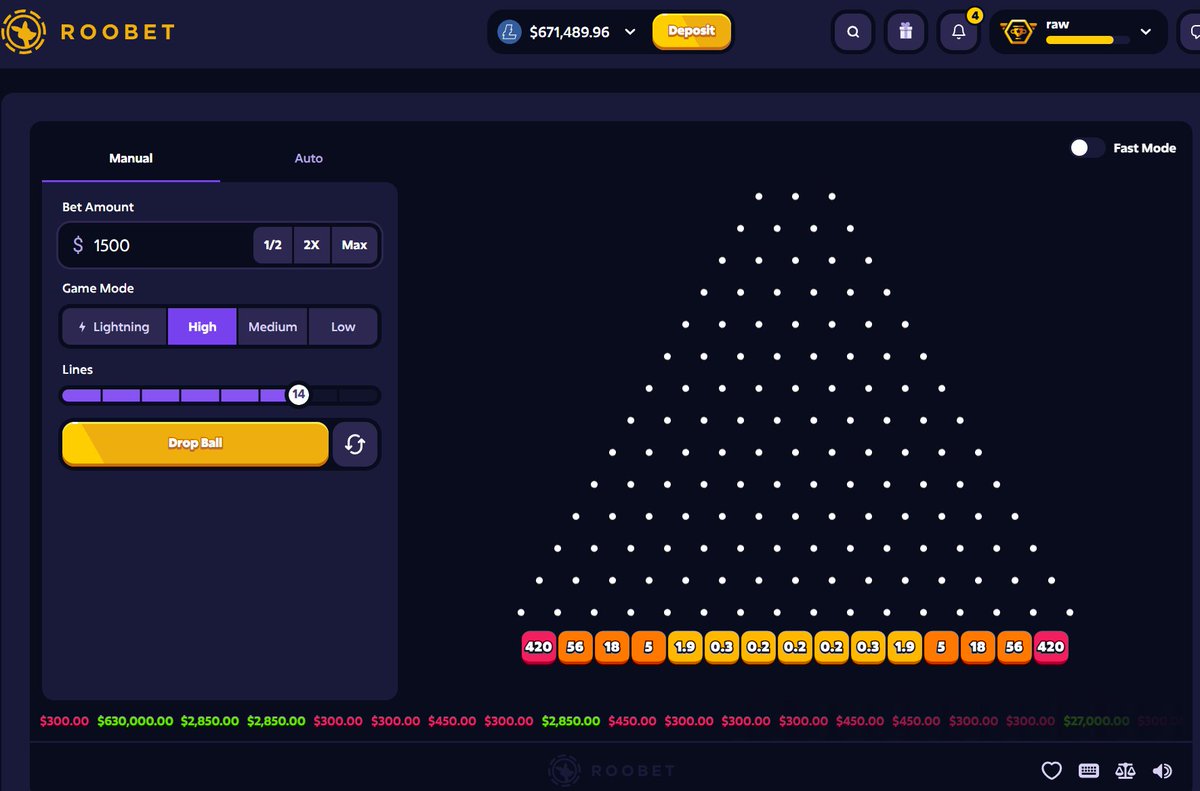Click the dollar sign in bet field

78,245
